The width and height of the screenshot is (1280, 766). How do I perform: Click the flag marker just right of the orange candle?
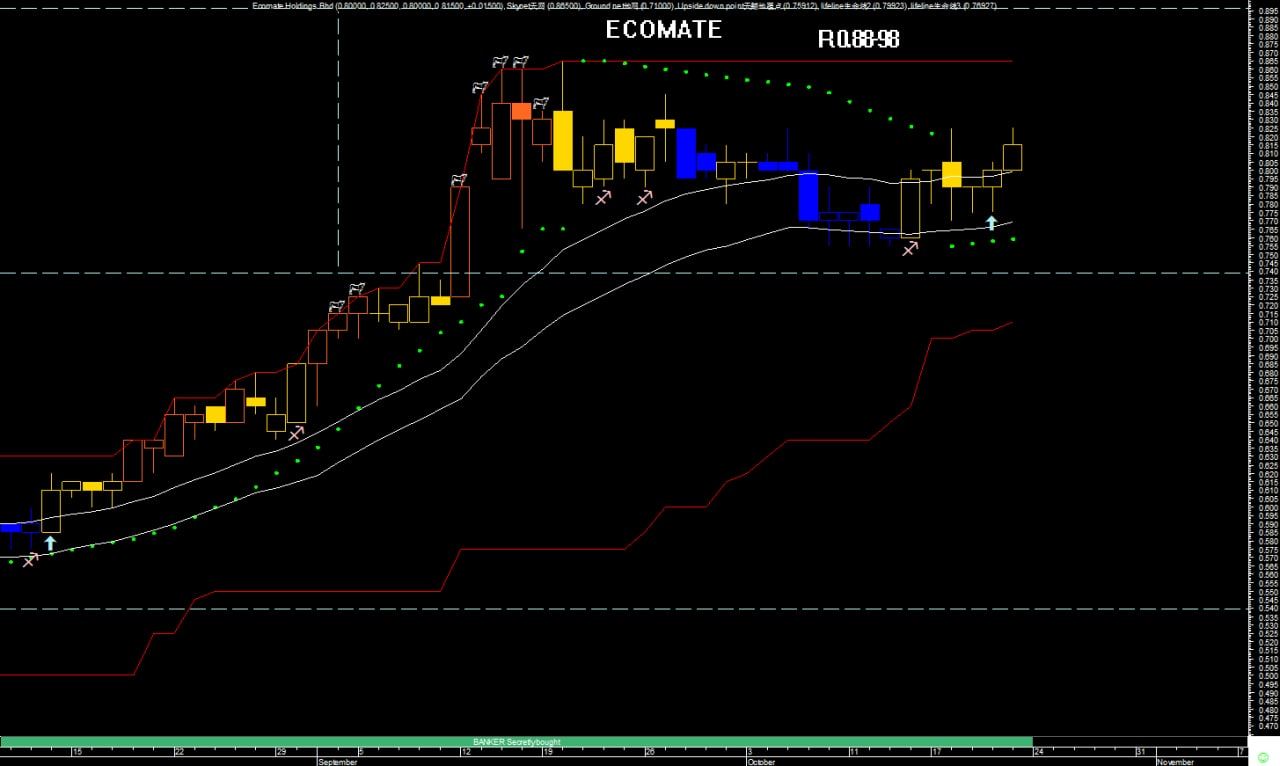[541, 103]
